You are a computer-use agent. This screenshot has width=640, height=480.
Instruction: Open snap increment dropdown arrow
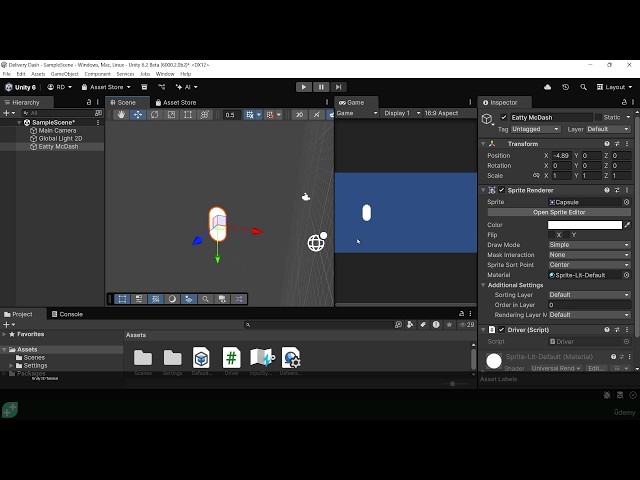279,115
